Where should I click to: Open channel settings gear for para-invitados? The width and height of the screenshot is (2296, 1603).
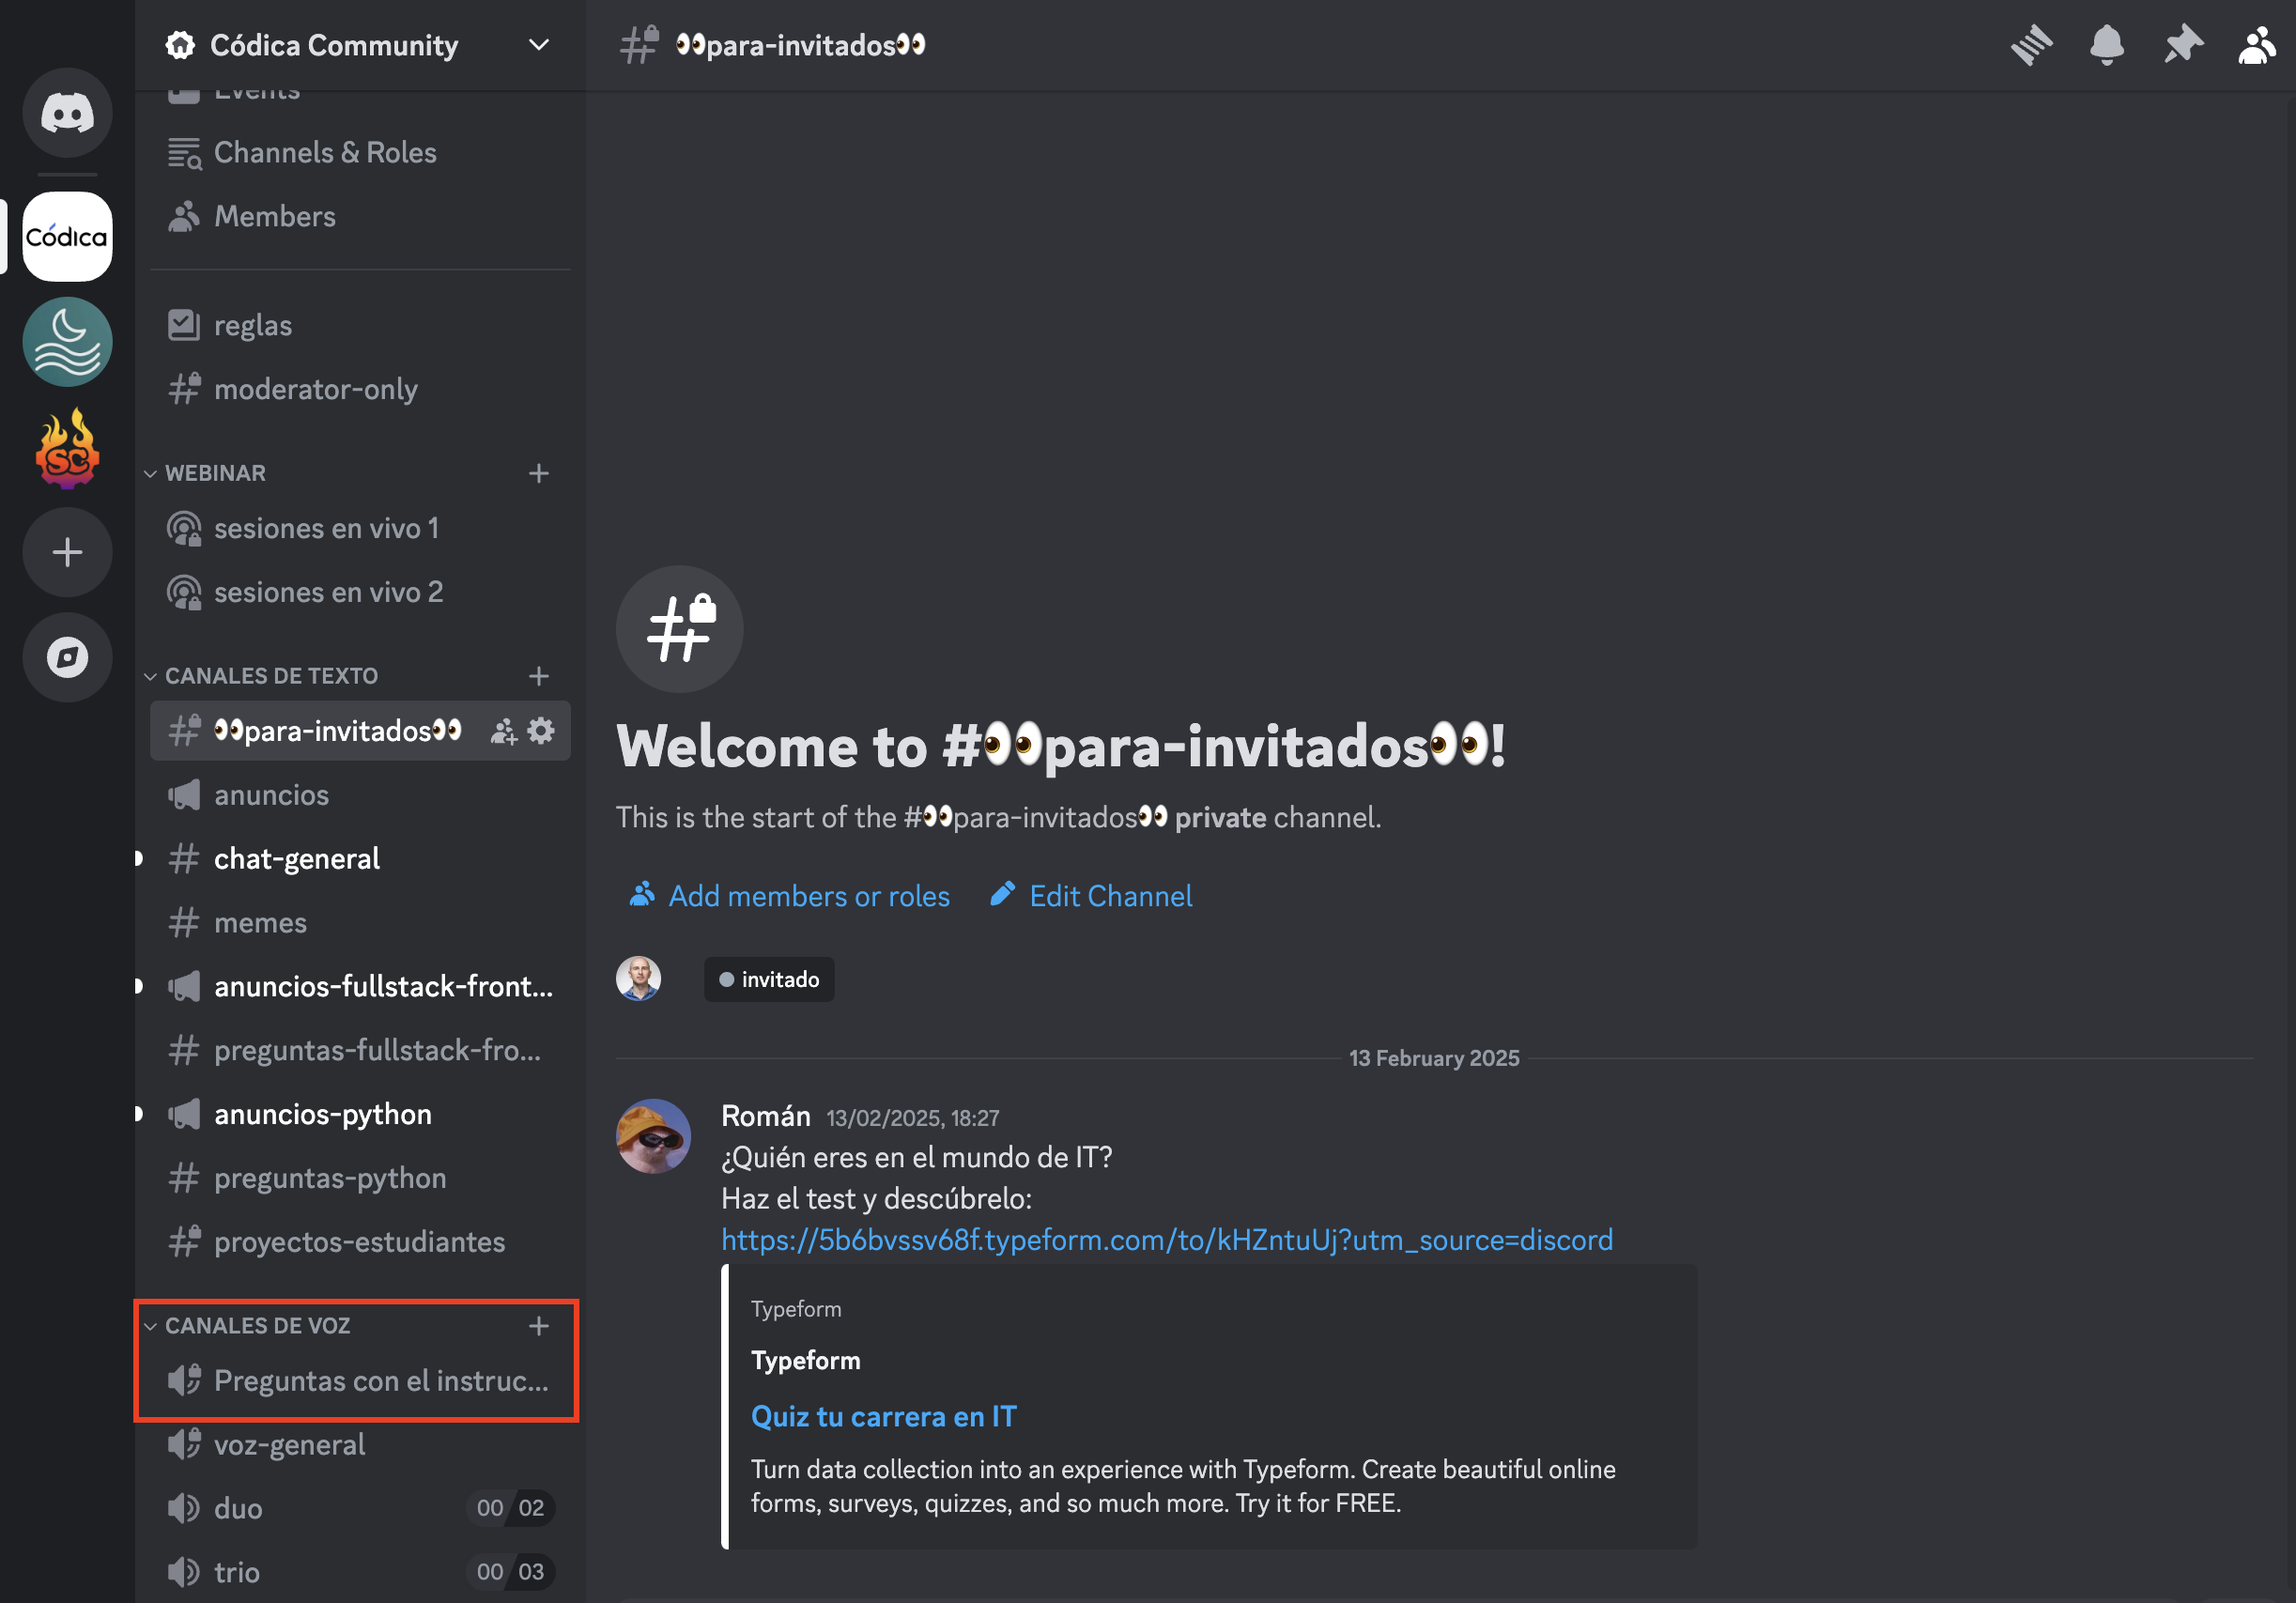[x=541, y=730]
